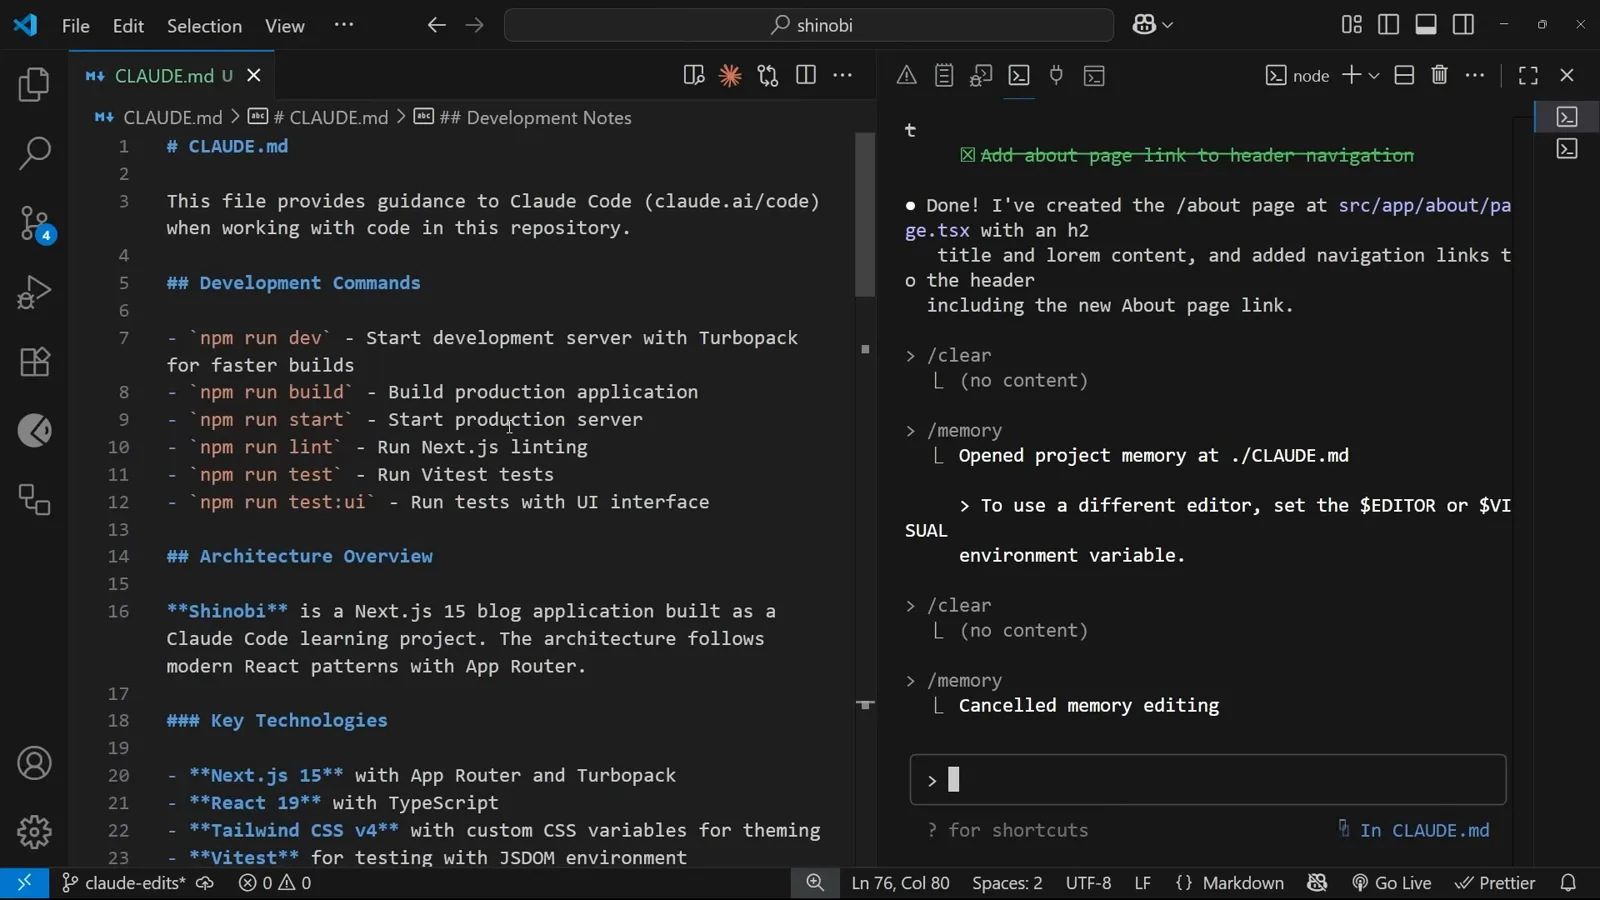Click errors and warnings count
This screenshot has width=1600, height=900.
coord(275,883)
